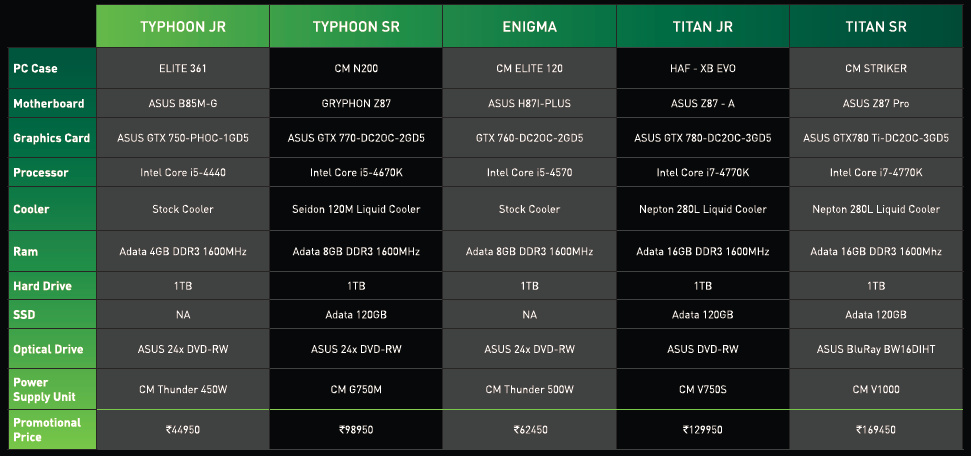Viewport: 971px width, 456px height.
Task: Click the ₹44950 price cell
Action: pyautogui.click(x=183, y=429)
